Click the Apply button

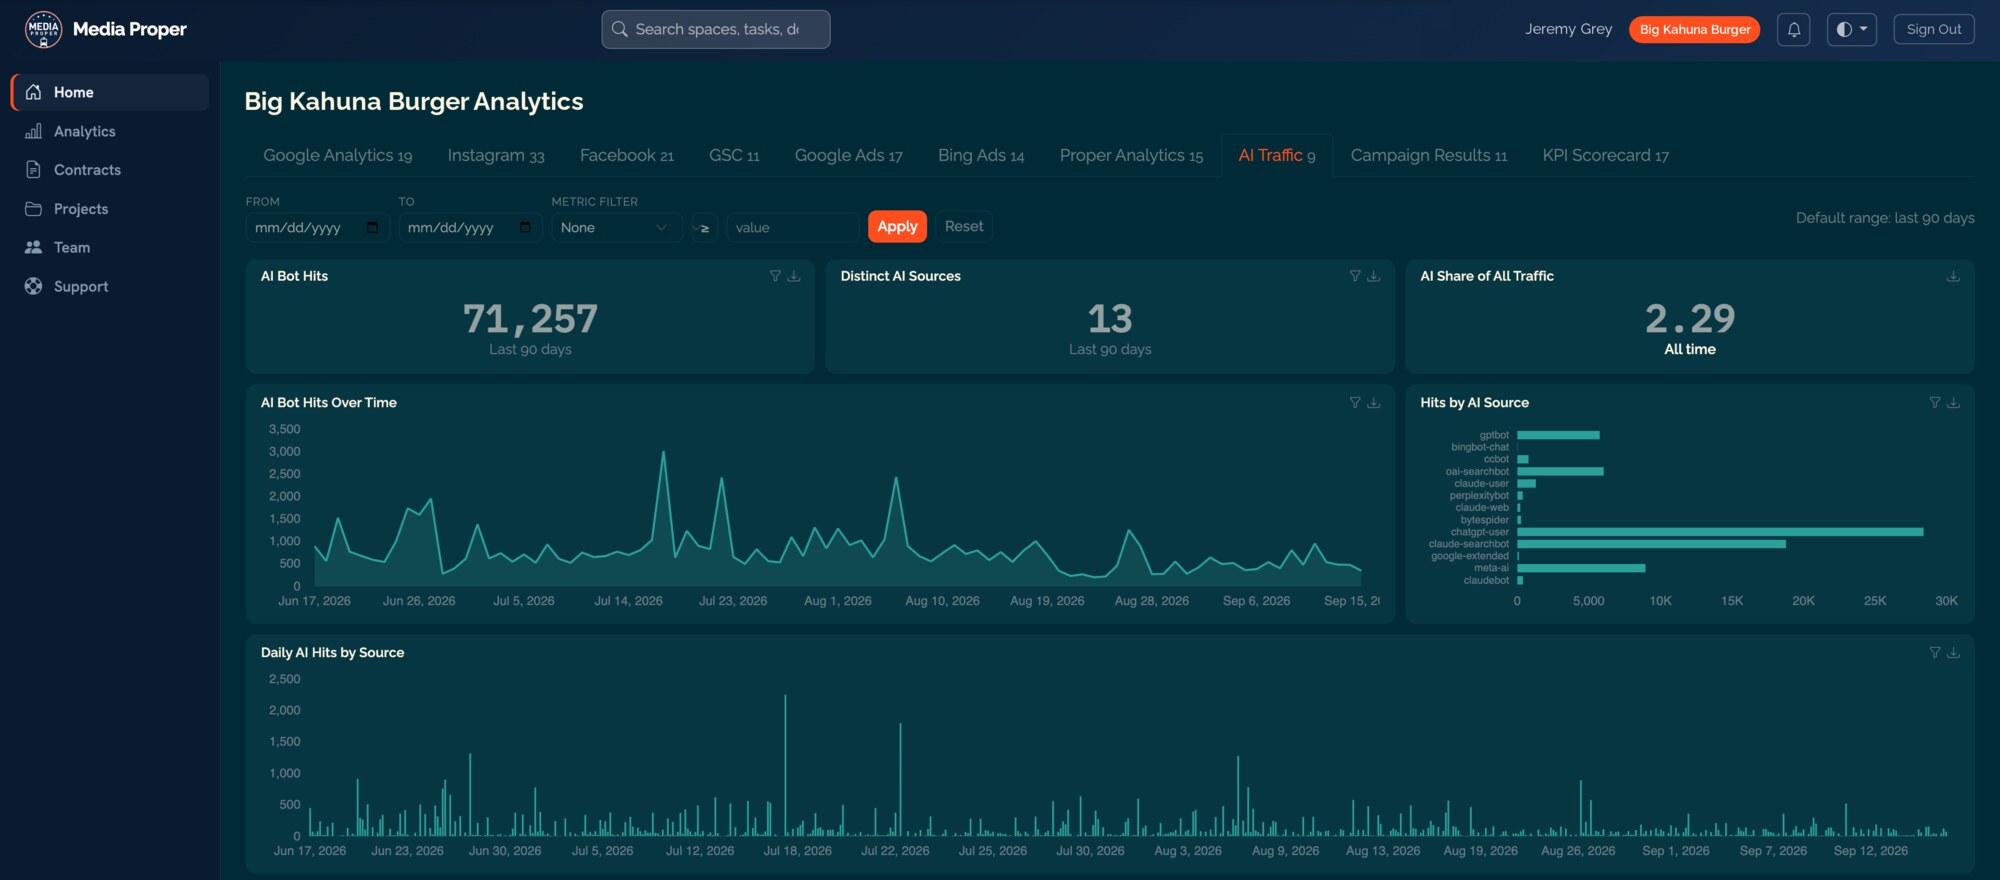(897, 226)
